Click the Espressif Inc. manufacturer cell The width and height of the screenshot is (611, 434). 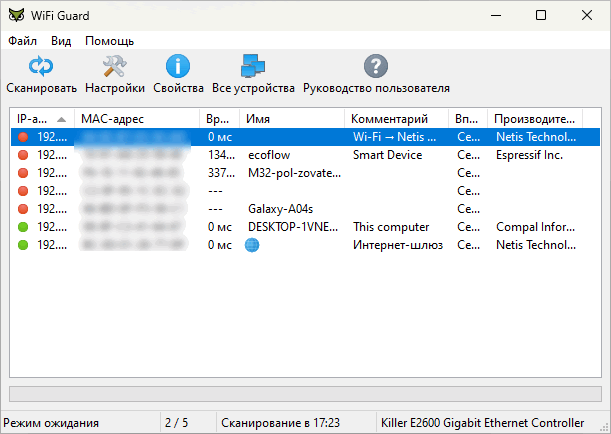(x=530, y=155)
